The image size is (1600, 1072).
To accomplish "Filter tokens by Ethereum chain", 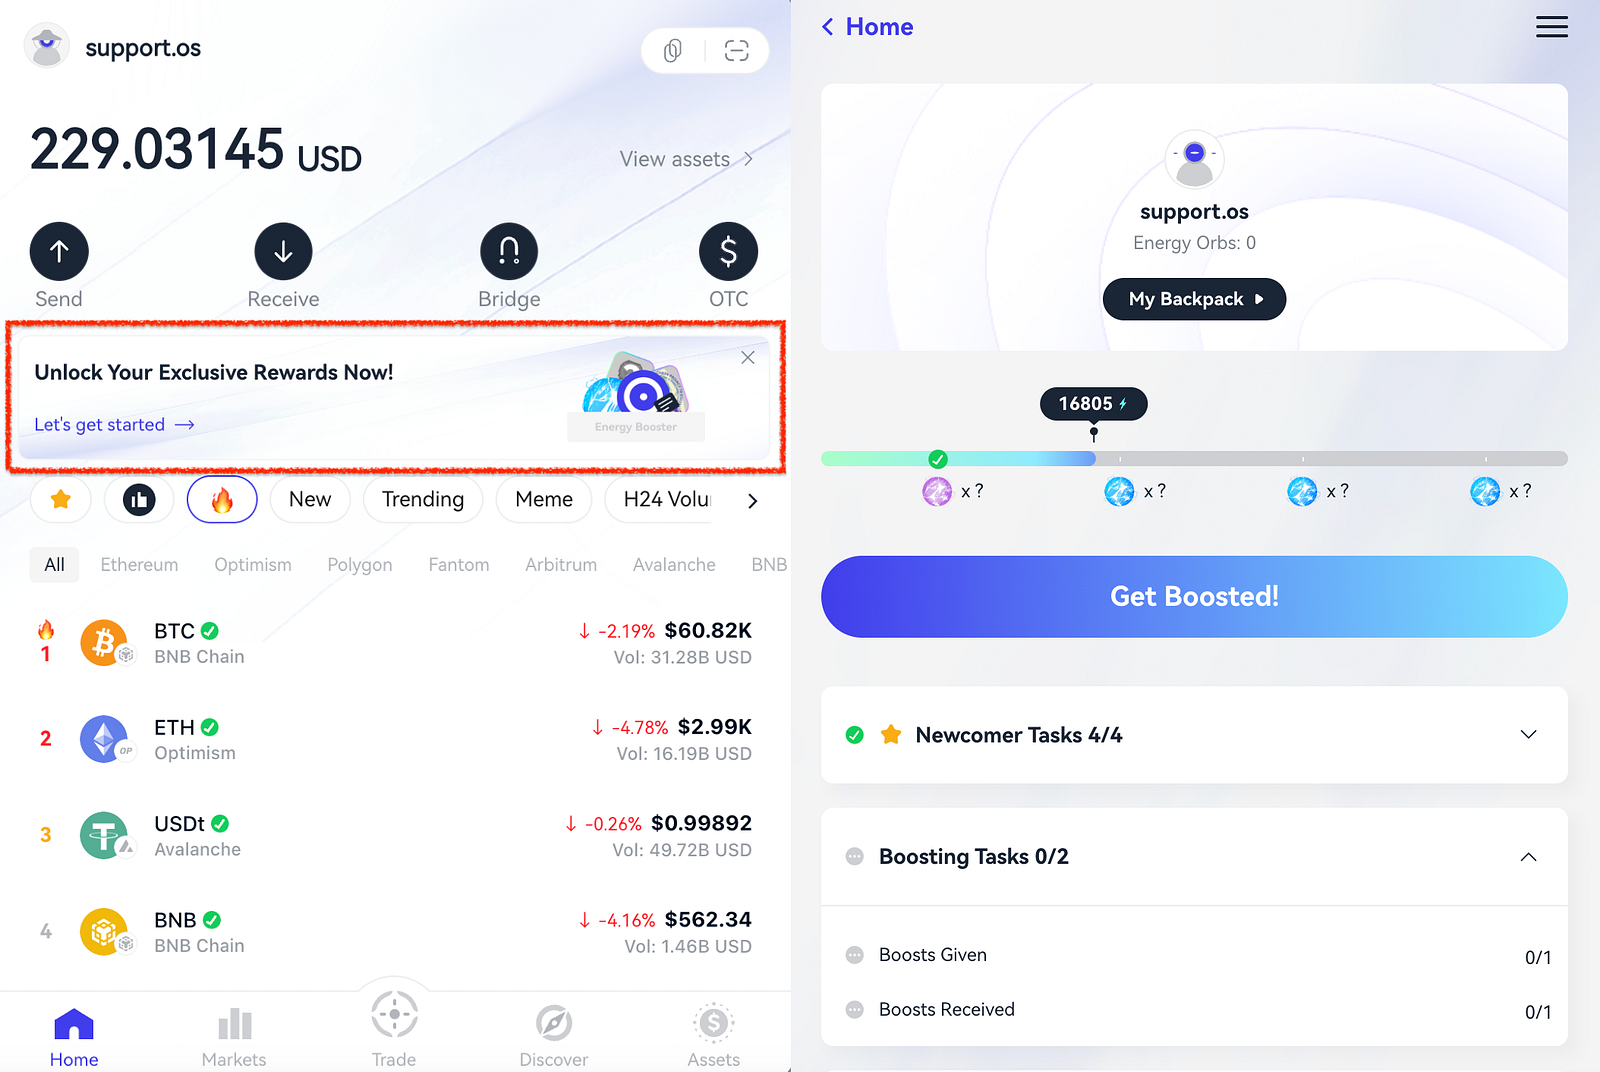I will [x=139, y=564].
